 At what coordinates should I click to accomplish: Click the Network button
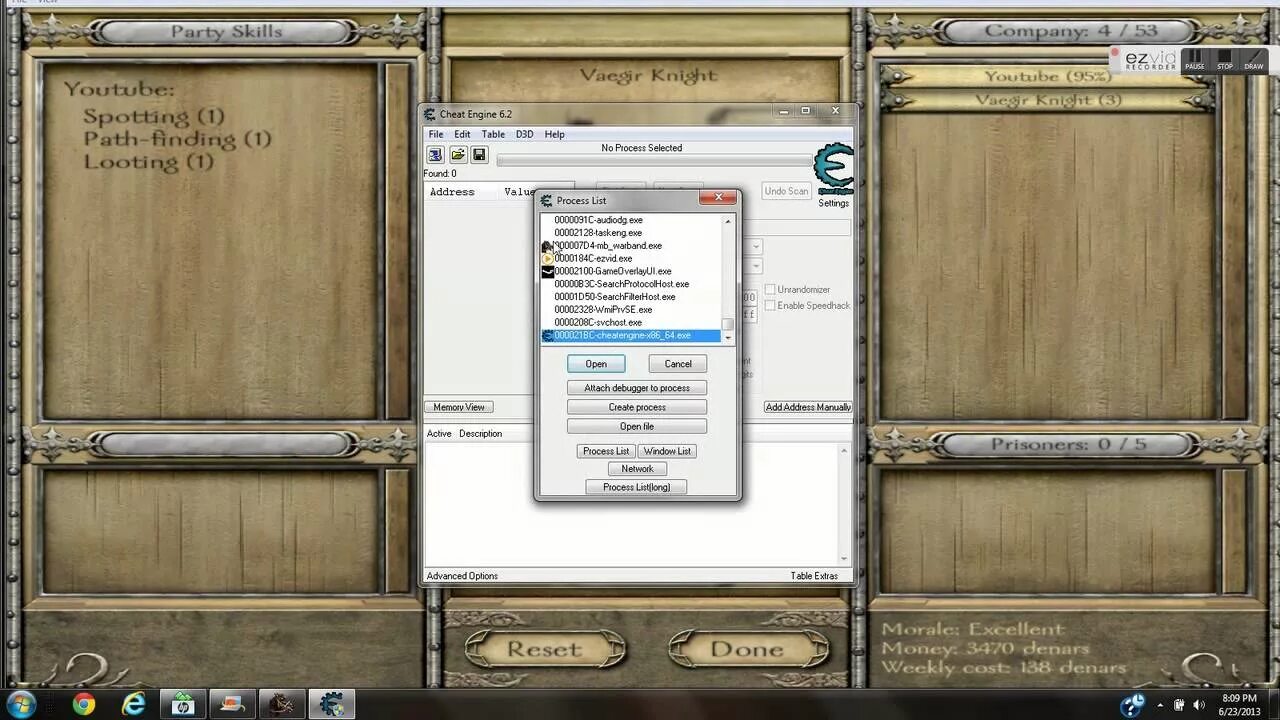(x=637, y=469)
